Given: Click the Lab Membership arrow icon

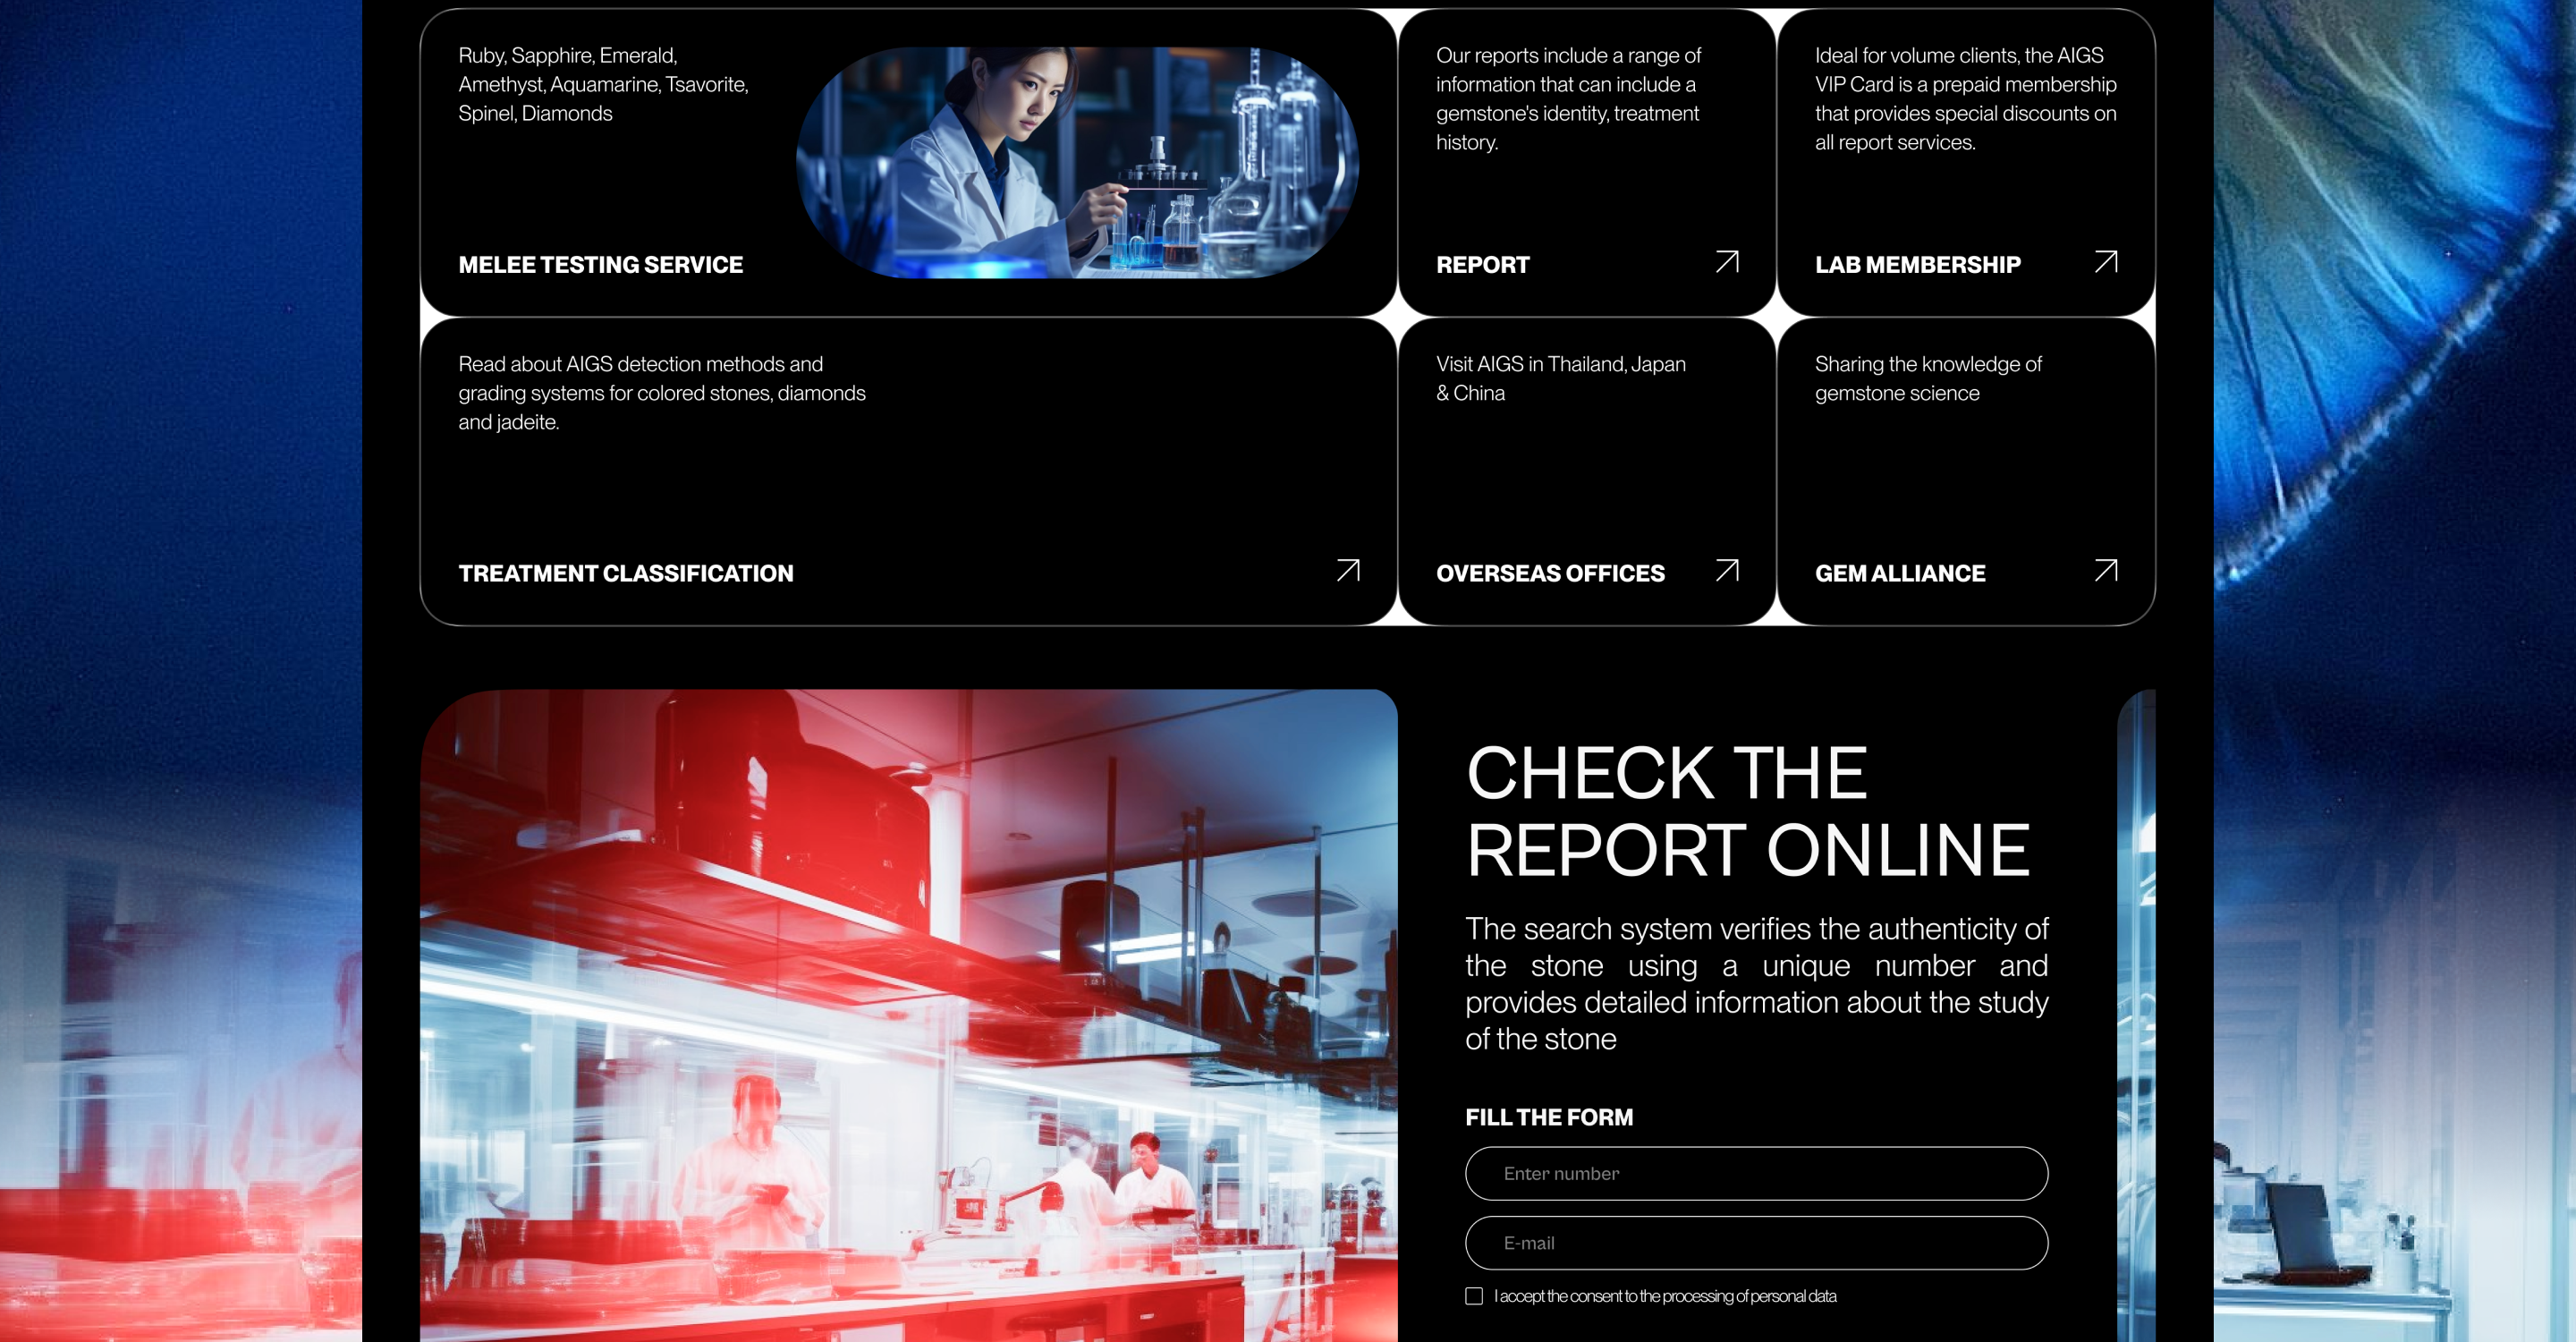Looking at the screenshot, I should (2106, 262).
